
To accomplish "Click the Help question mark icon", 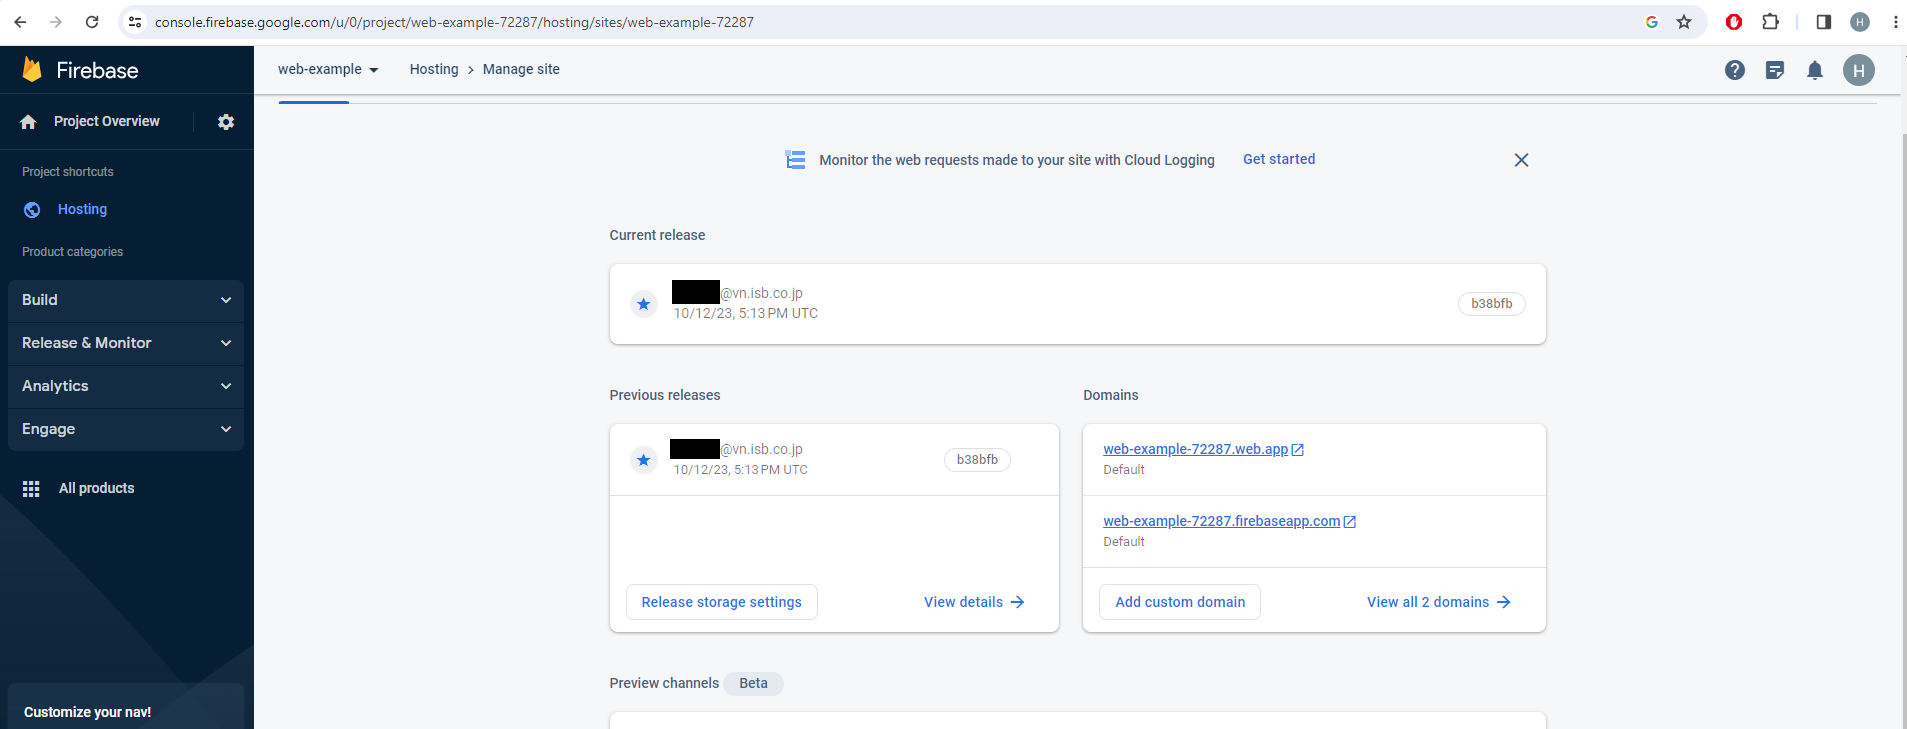I will [1735, 70].
